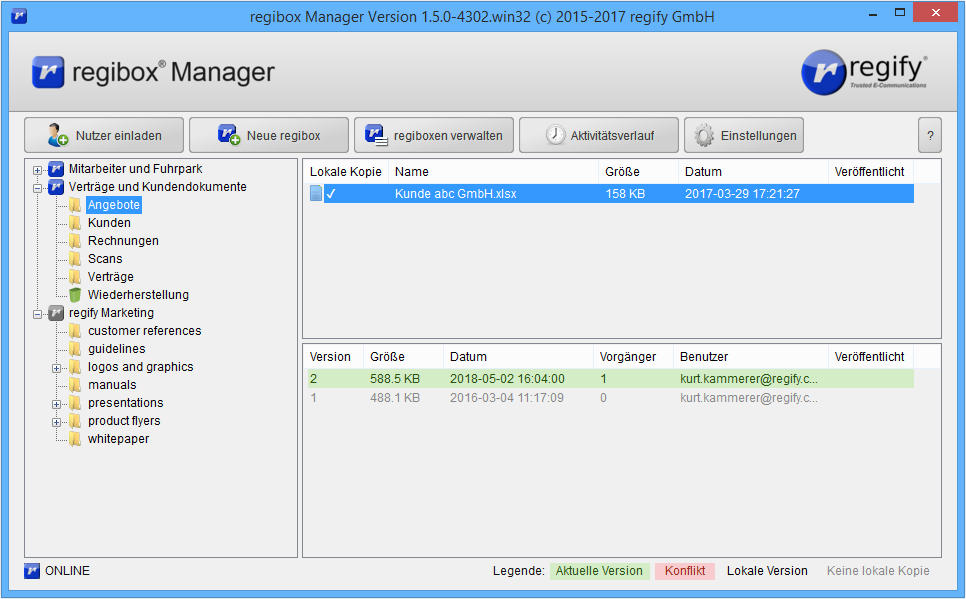Toggle local copy checkmark for Kunde abc GmbH.xlsx
This screenshot has width=966, height=599.
pos(331,194)
